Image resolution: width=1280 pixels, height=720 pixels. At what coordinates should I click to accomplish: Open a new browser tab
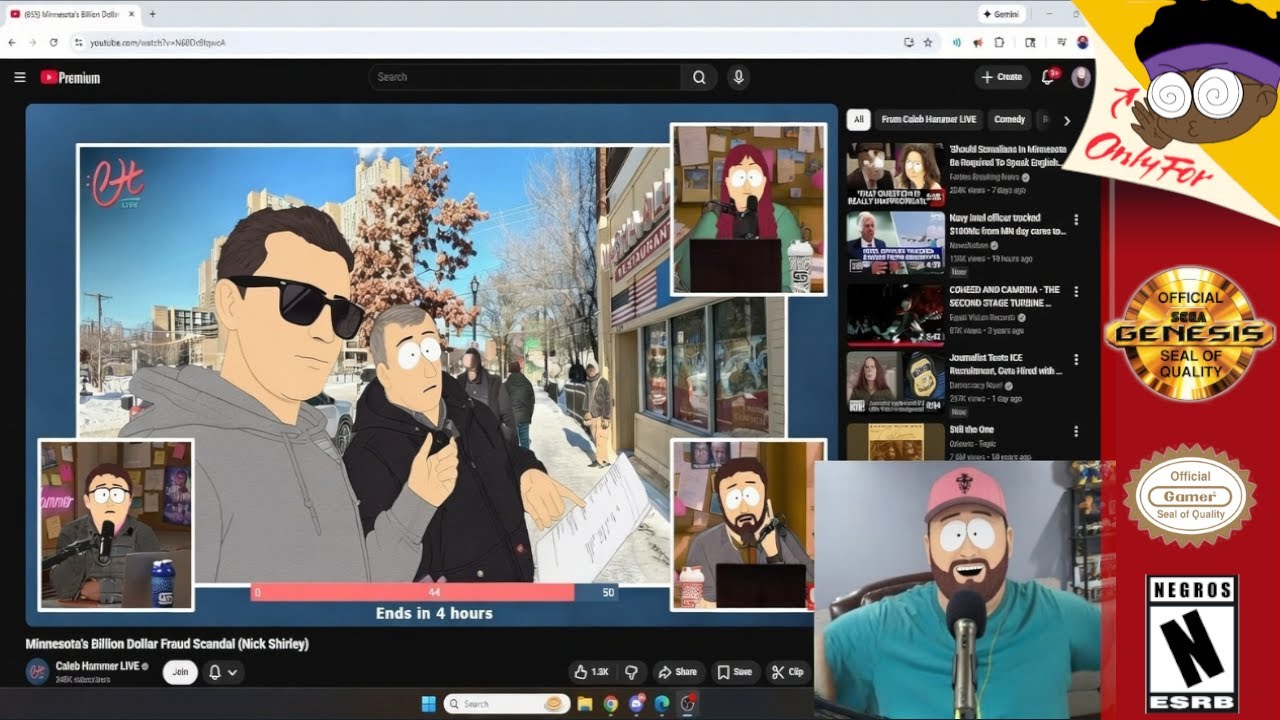click(x=152, y=14)
